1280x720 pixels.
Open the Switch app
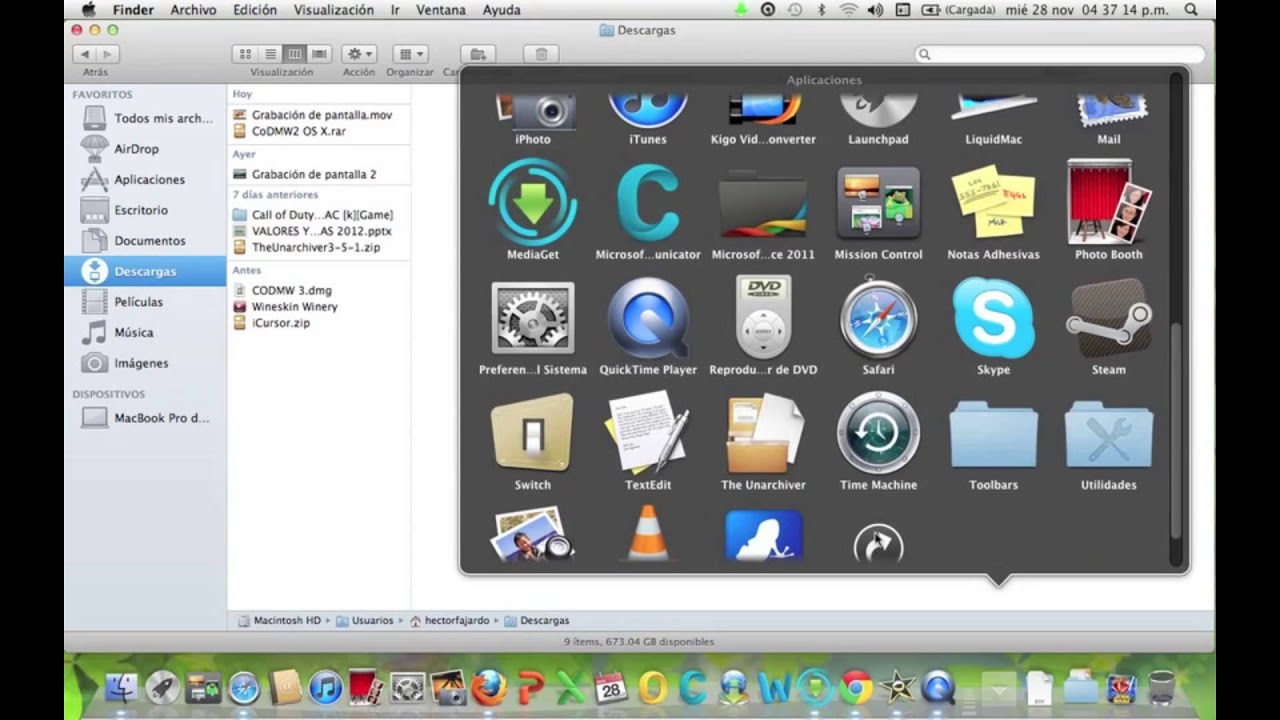click(x=533, y=433)
